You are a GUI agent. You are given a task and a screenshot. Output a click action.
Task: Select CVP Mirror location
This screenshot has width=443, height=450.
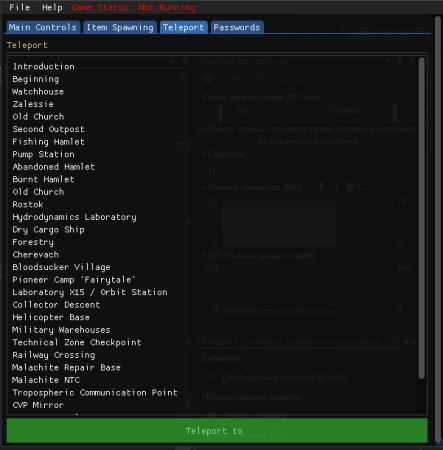coord(38,405)
